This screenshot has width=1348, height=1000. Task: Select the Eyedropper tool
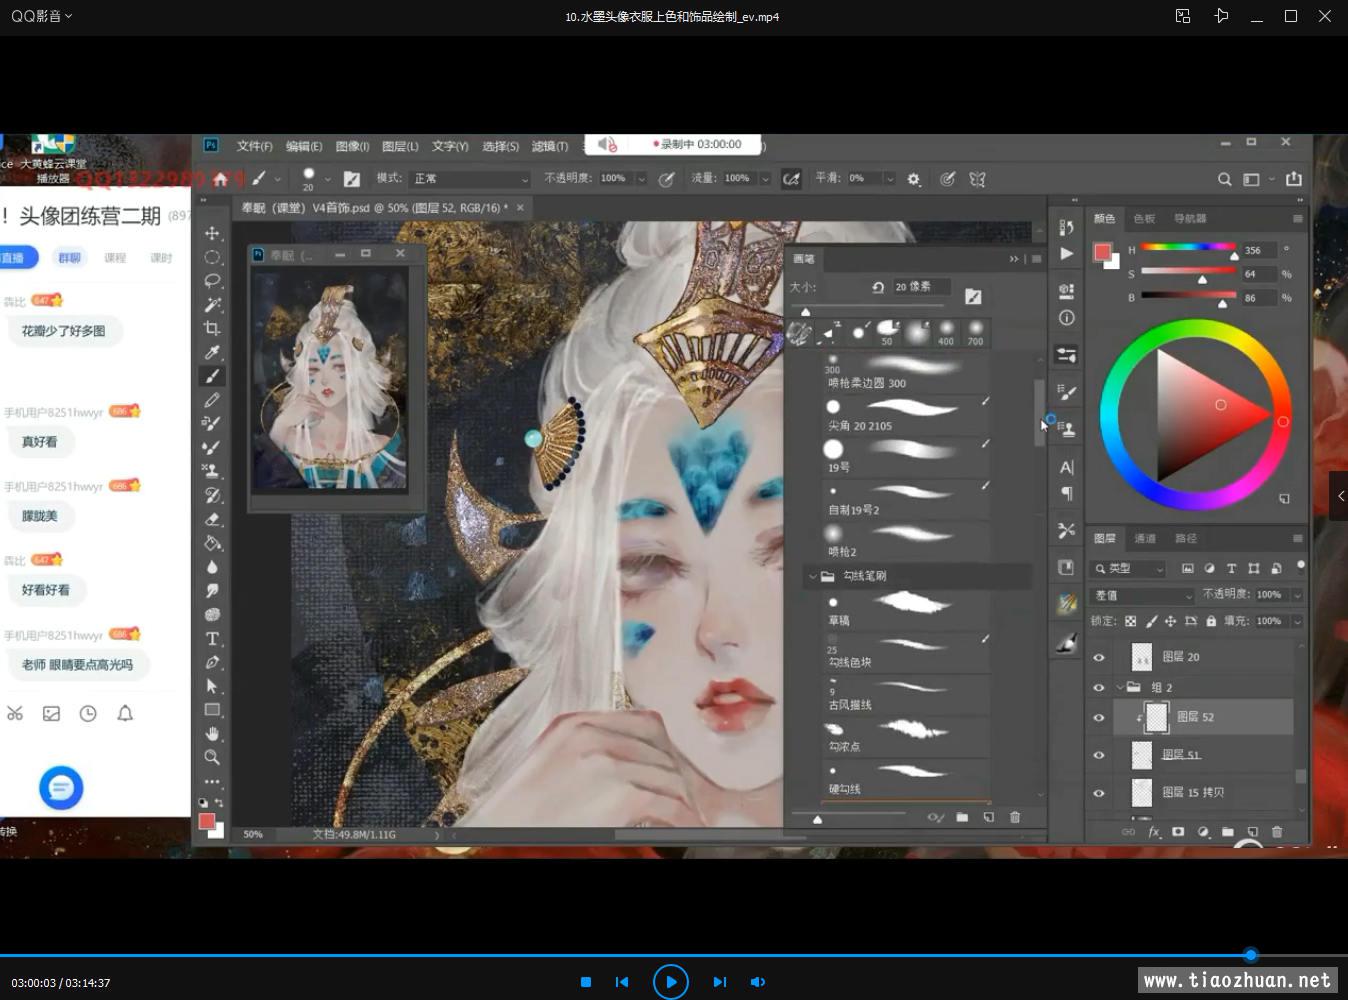pyautogui.click(x=212, y=353)
